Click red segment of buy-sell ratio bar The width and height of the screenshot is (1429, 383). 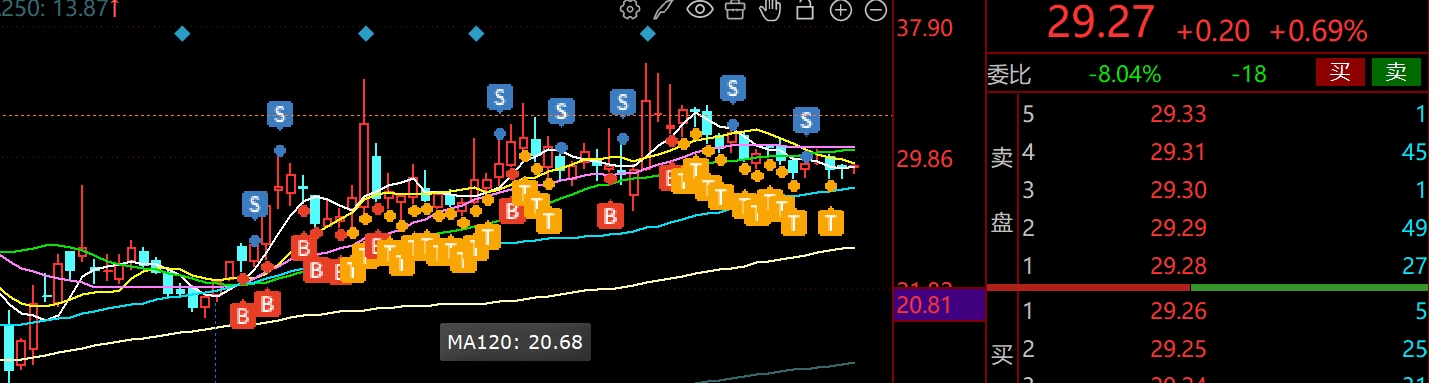[x=1089, y=288]
